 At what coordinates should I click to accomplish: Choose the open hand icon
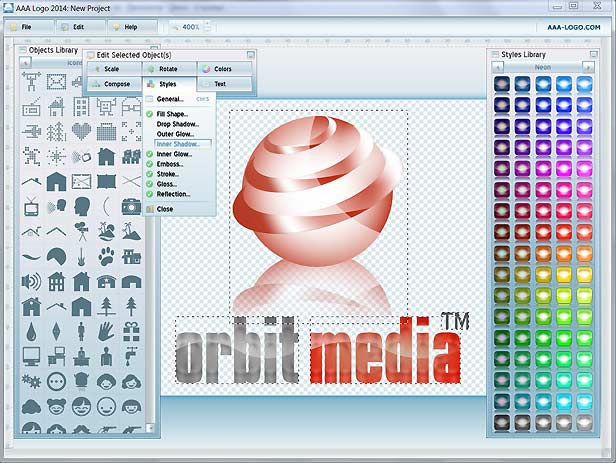(x=106, y=331)
